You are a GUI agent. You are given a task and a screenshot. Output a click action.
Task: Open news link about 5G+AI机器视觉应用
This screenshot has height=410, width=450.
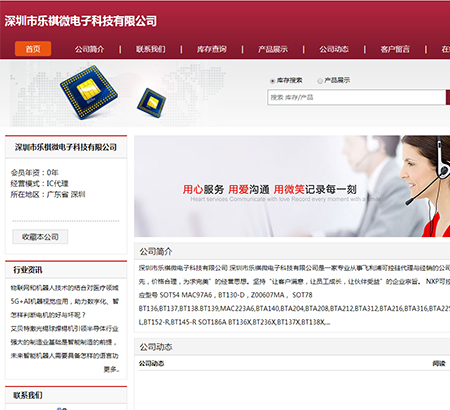[64, 301]
